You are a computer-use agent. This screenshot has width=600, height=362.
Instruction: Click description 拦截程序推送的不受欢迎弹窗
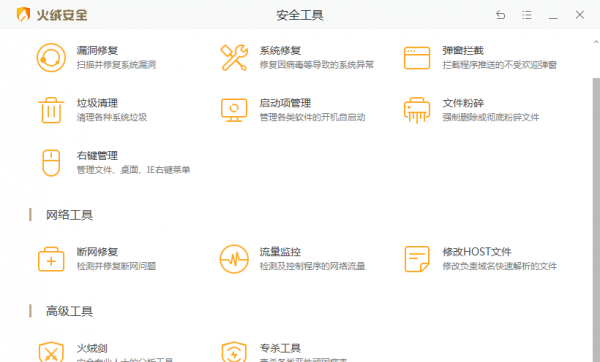coord(499,65)
